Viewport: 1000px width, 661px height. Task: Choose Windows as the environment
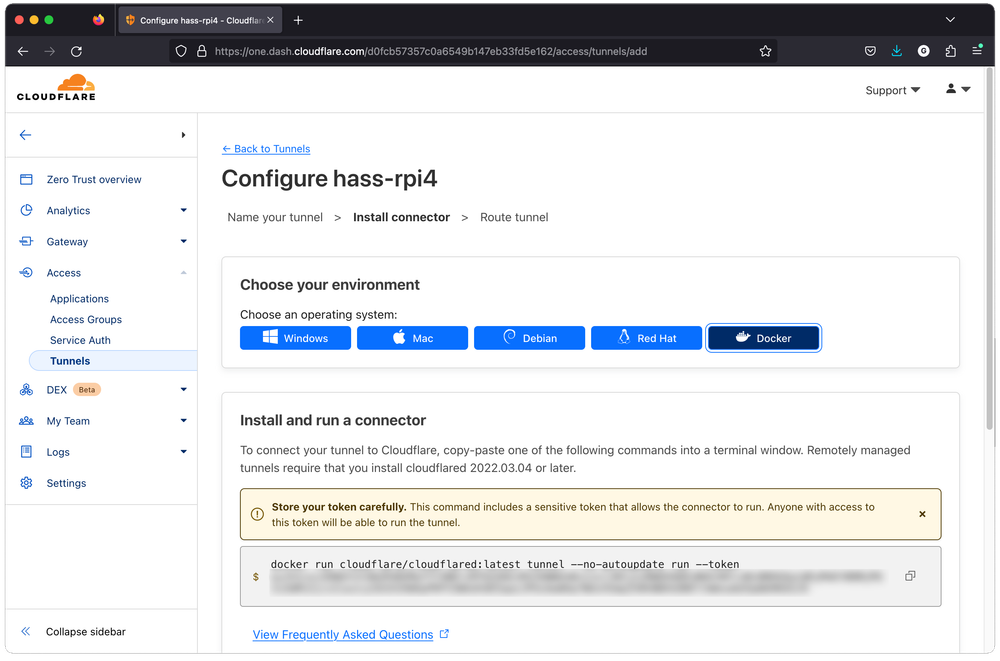(x=295, y=338)
